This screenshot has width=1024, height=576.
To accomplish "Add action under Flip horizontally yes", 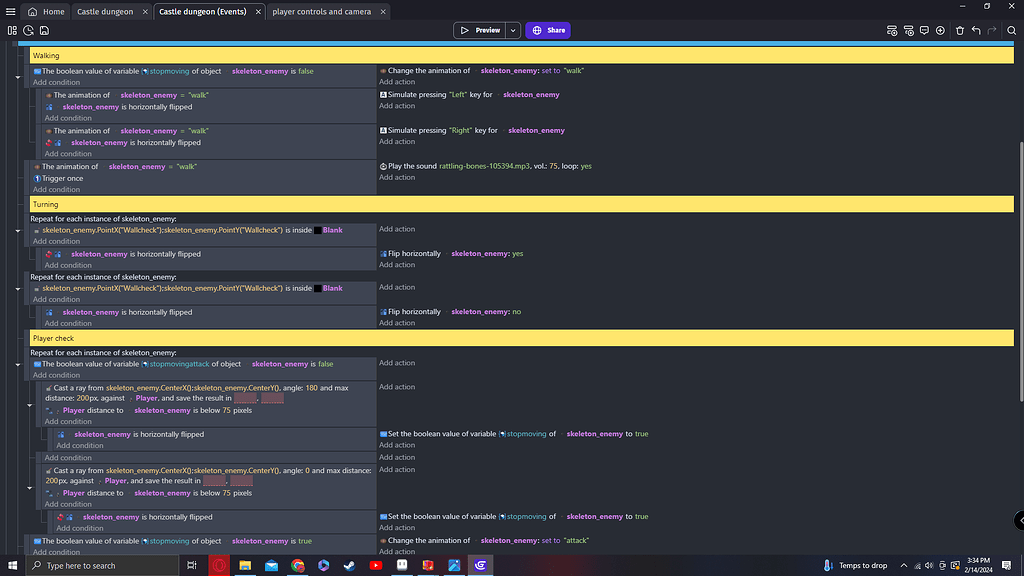I will pos(397,264).
